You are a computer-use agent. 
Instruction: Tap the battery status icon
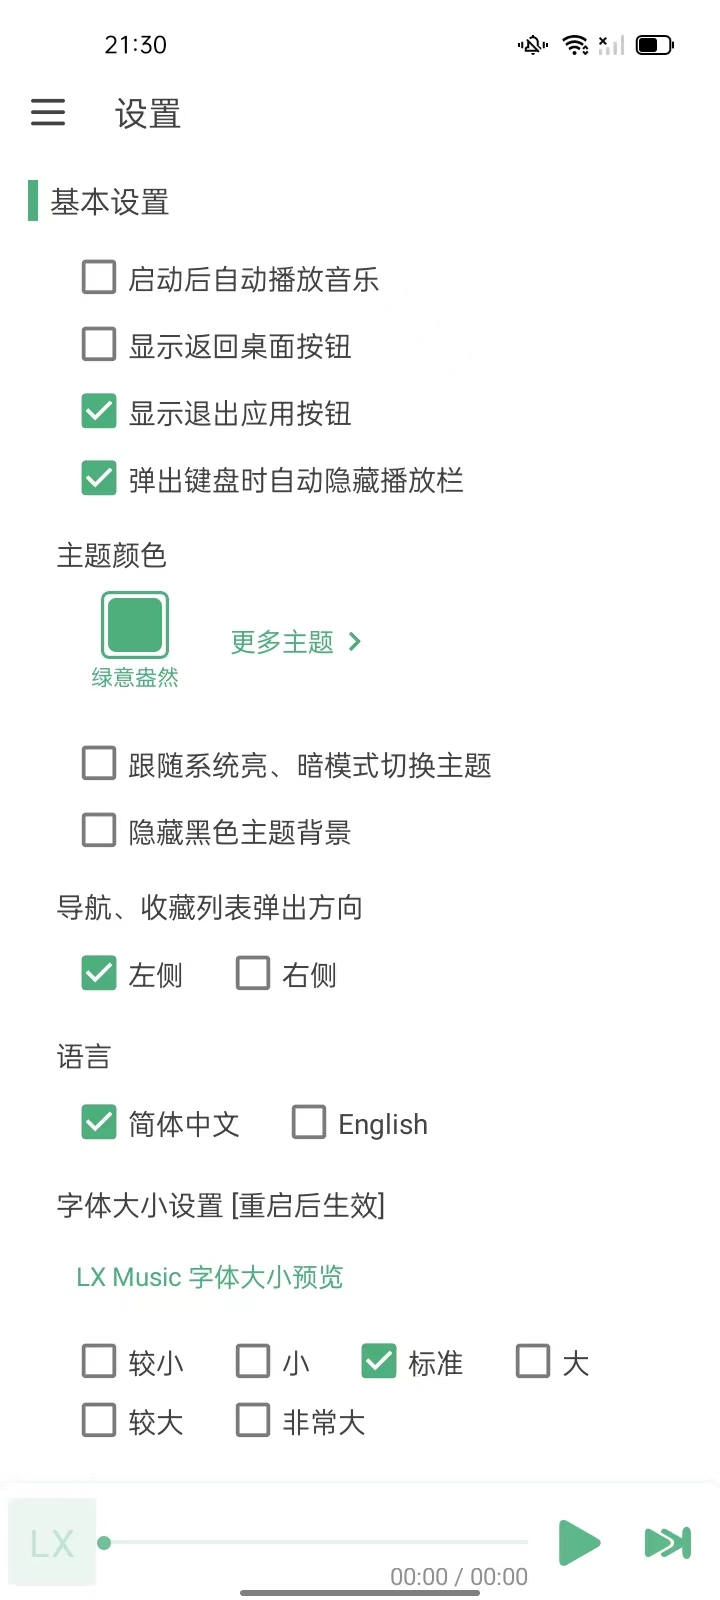pos(654,45)
